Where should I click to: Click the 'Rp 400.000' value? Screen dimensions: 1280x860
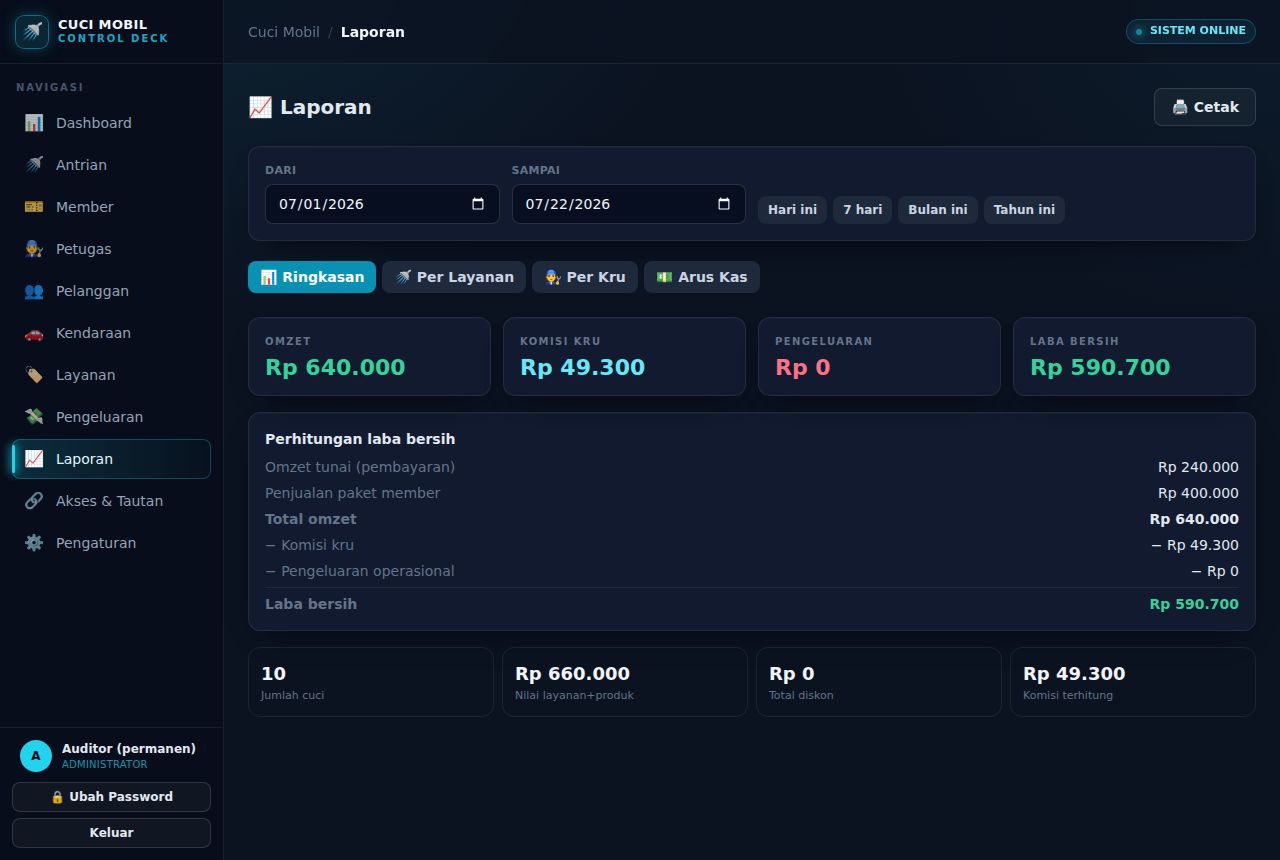pyautogui.click(x=1198, y=493)
